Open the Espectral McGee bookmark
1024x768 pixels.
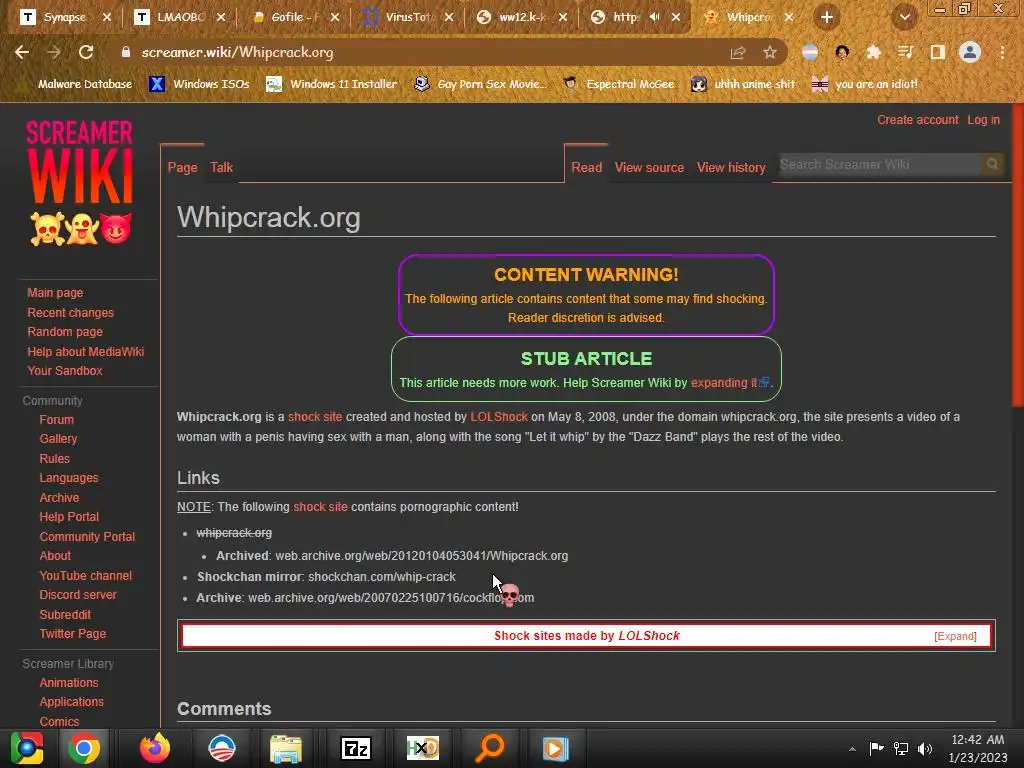(619, 84)
